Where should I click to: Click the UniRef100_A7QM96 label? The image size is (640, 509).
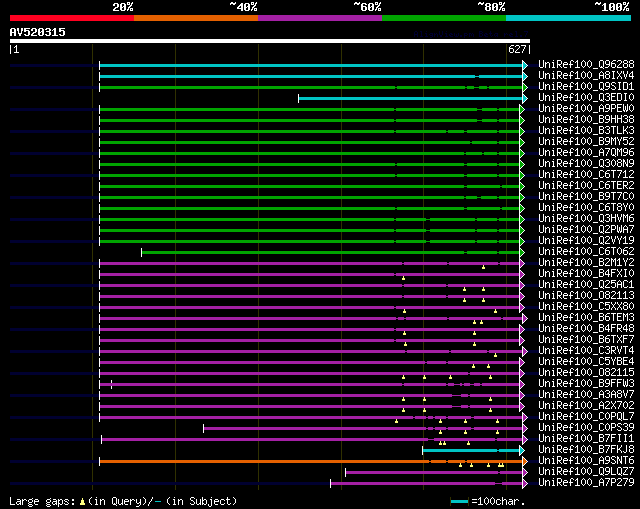point(586,153)
